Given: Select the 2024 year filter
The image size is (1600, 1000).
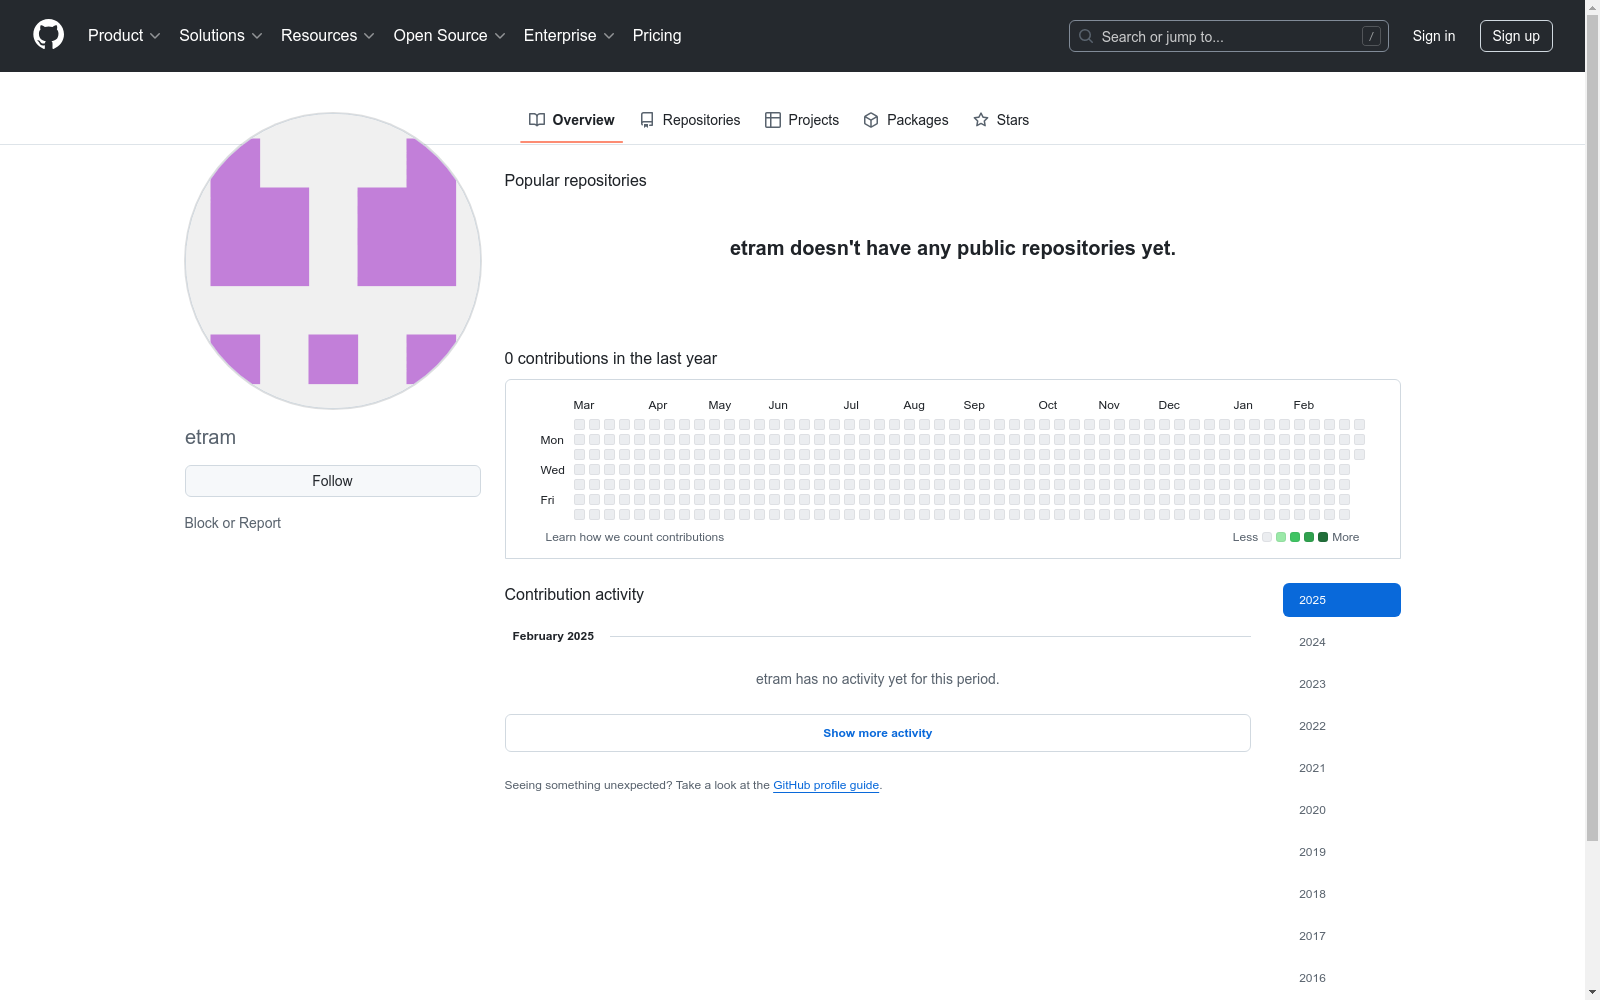Looking at the screenshot, I should point(1342,642).
